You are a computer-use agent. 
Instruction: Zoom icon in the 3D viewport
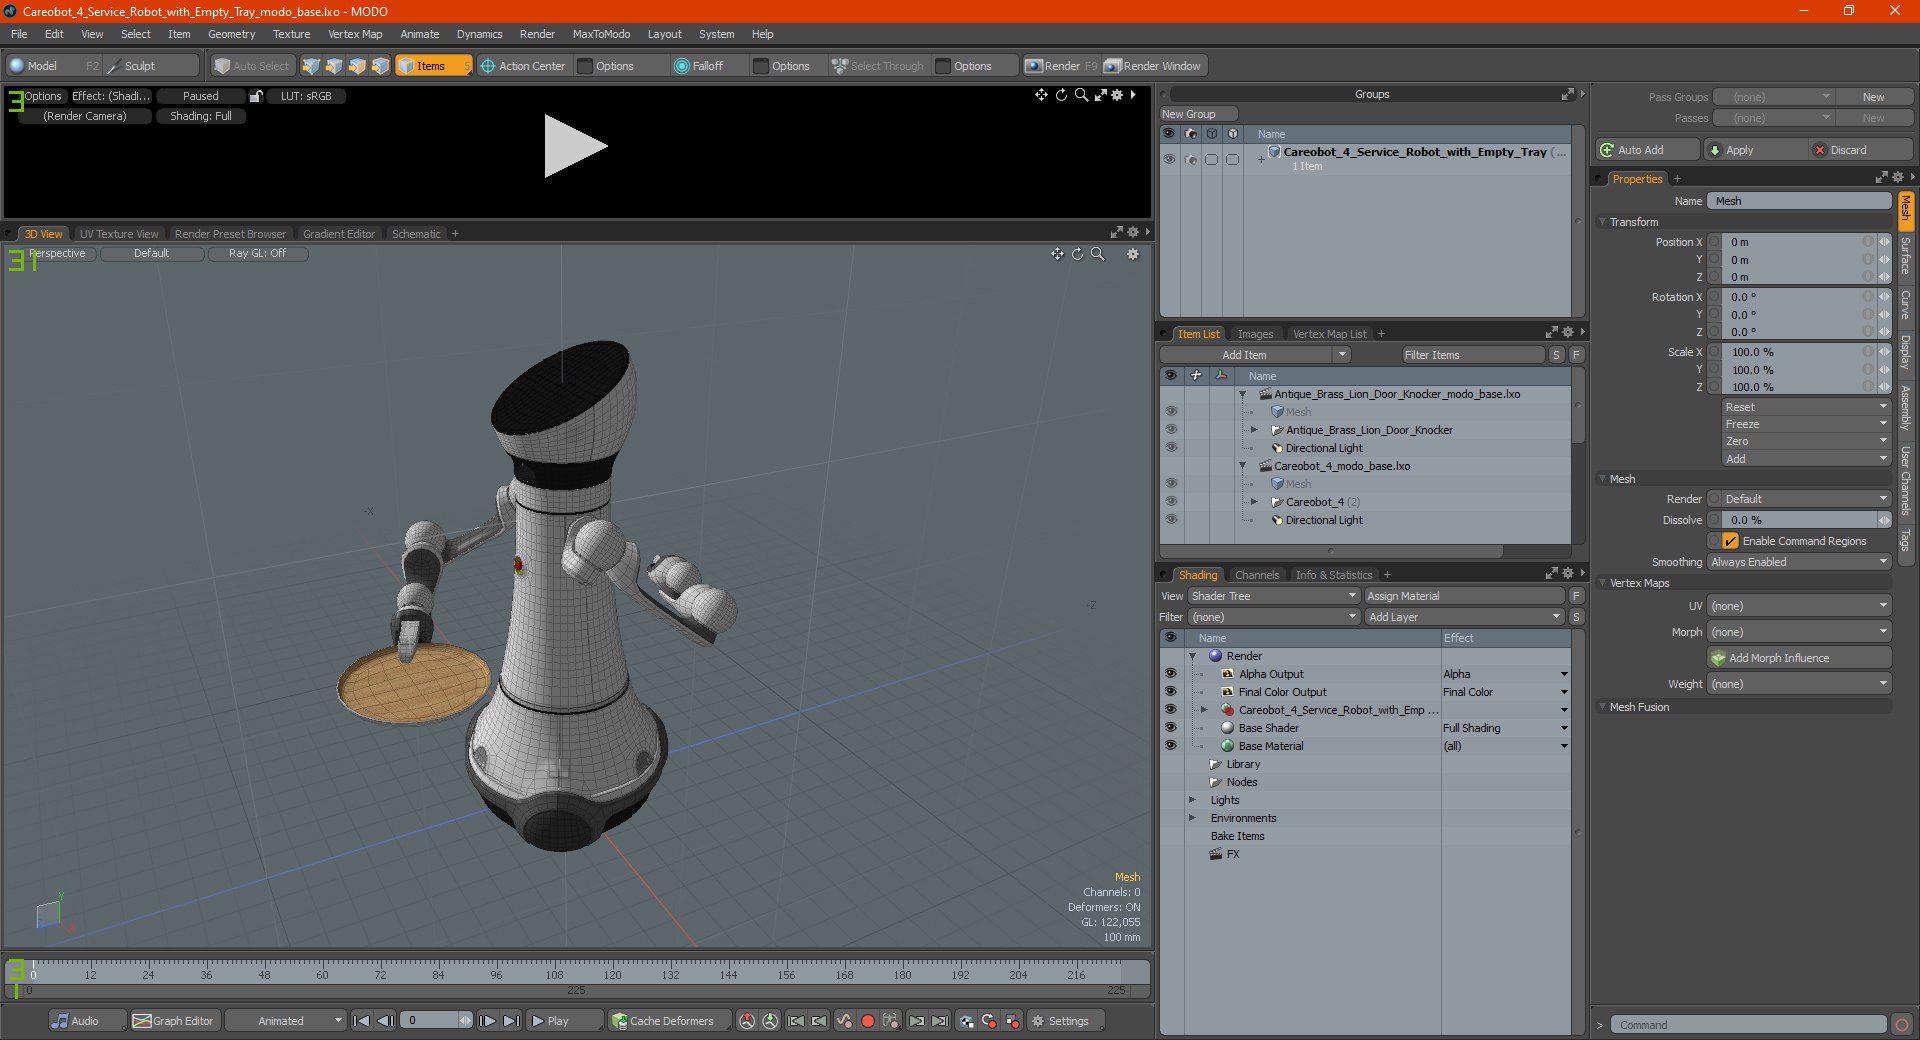tap(1098, 254)
